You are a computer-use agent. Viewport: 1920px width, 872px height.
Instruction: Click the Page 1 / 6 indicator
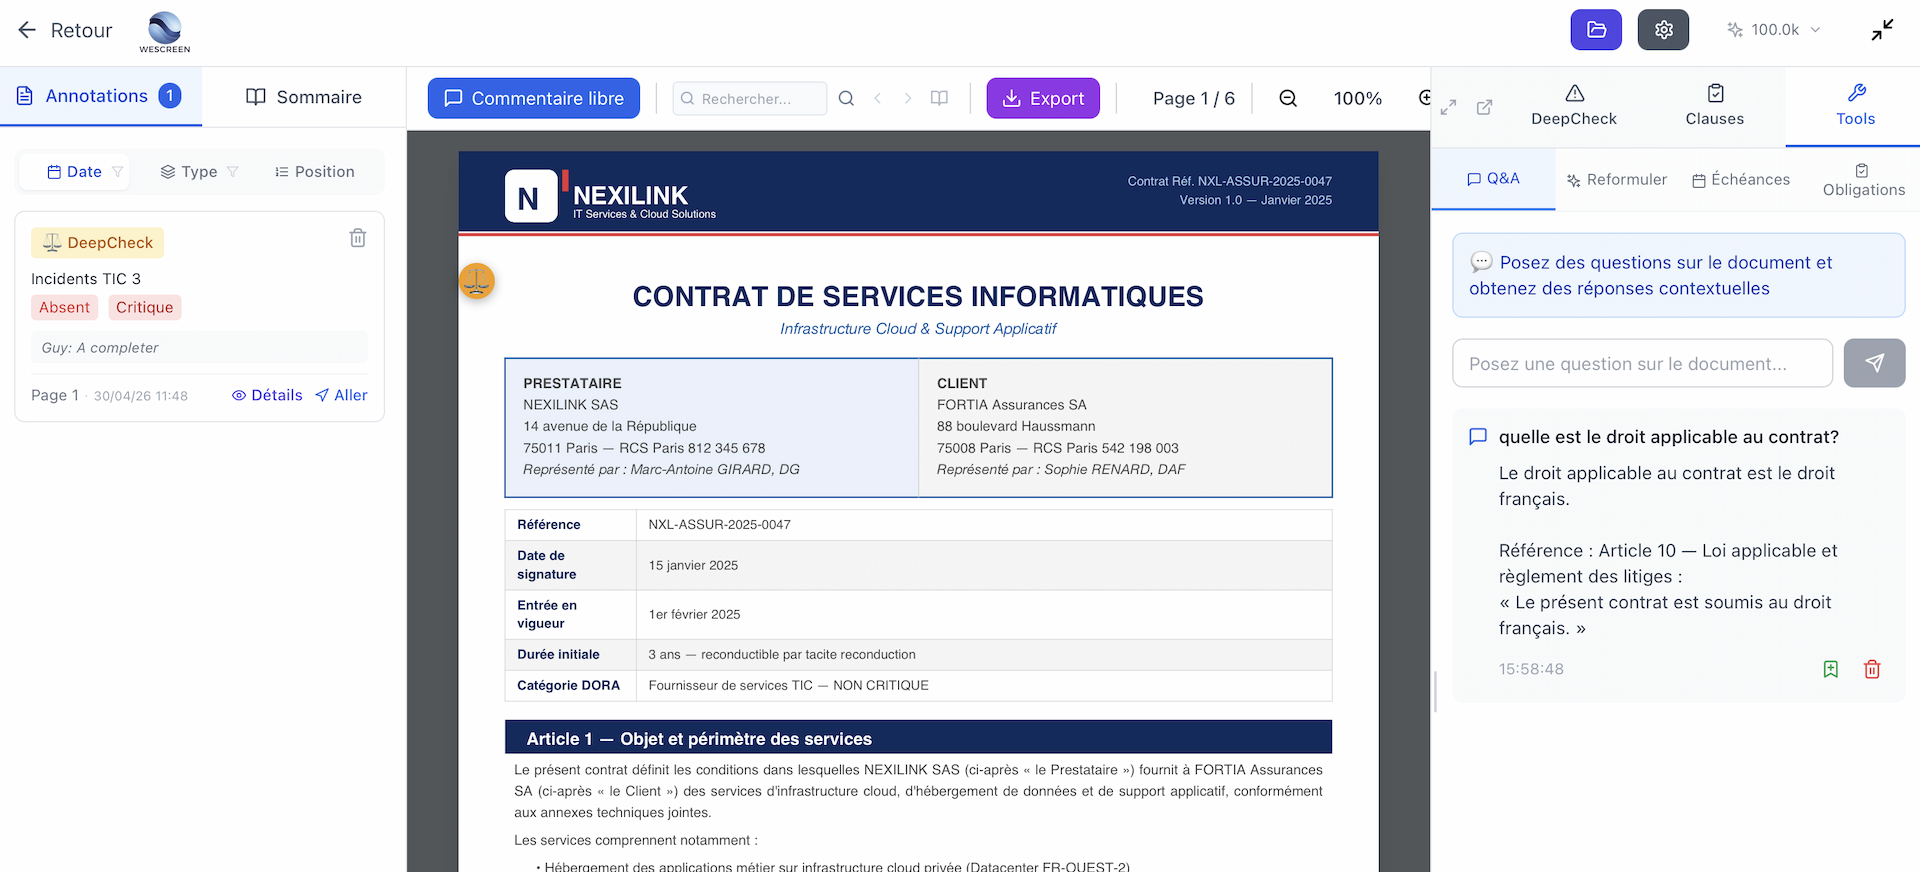coord(1194,98)
